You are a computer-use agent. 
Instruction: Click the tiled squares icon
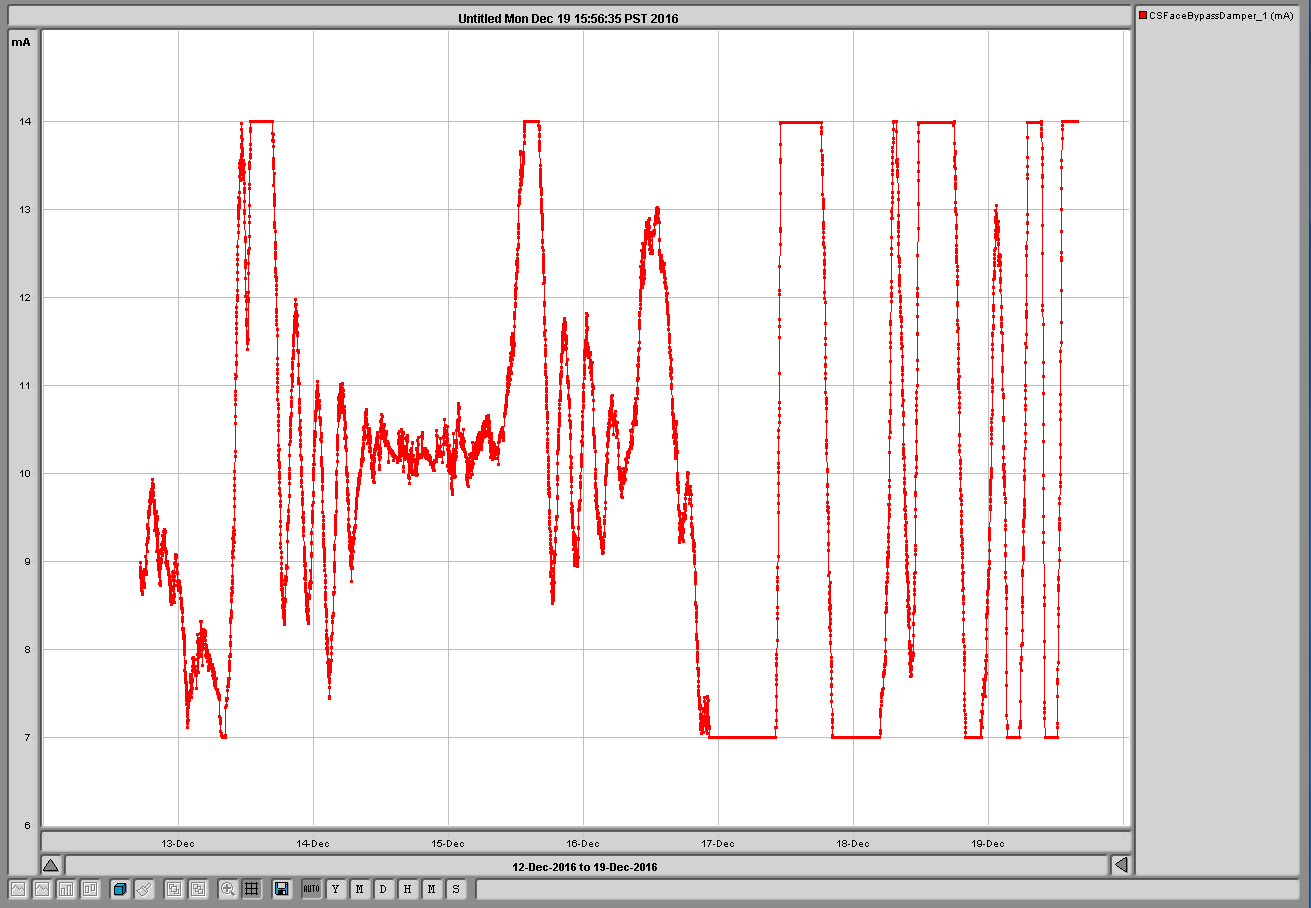pyautogui.click(x=198, y=889)
